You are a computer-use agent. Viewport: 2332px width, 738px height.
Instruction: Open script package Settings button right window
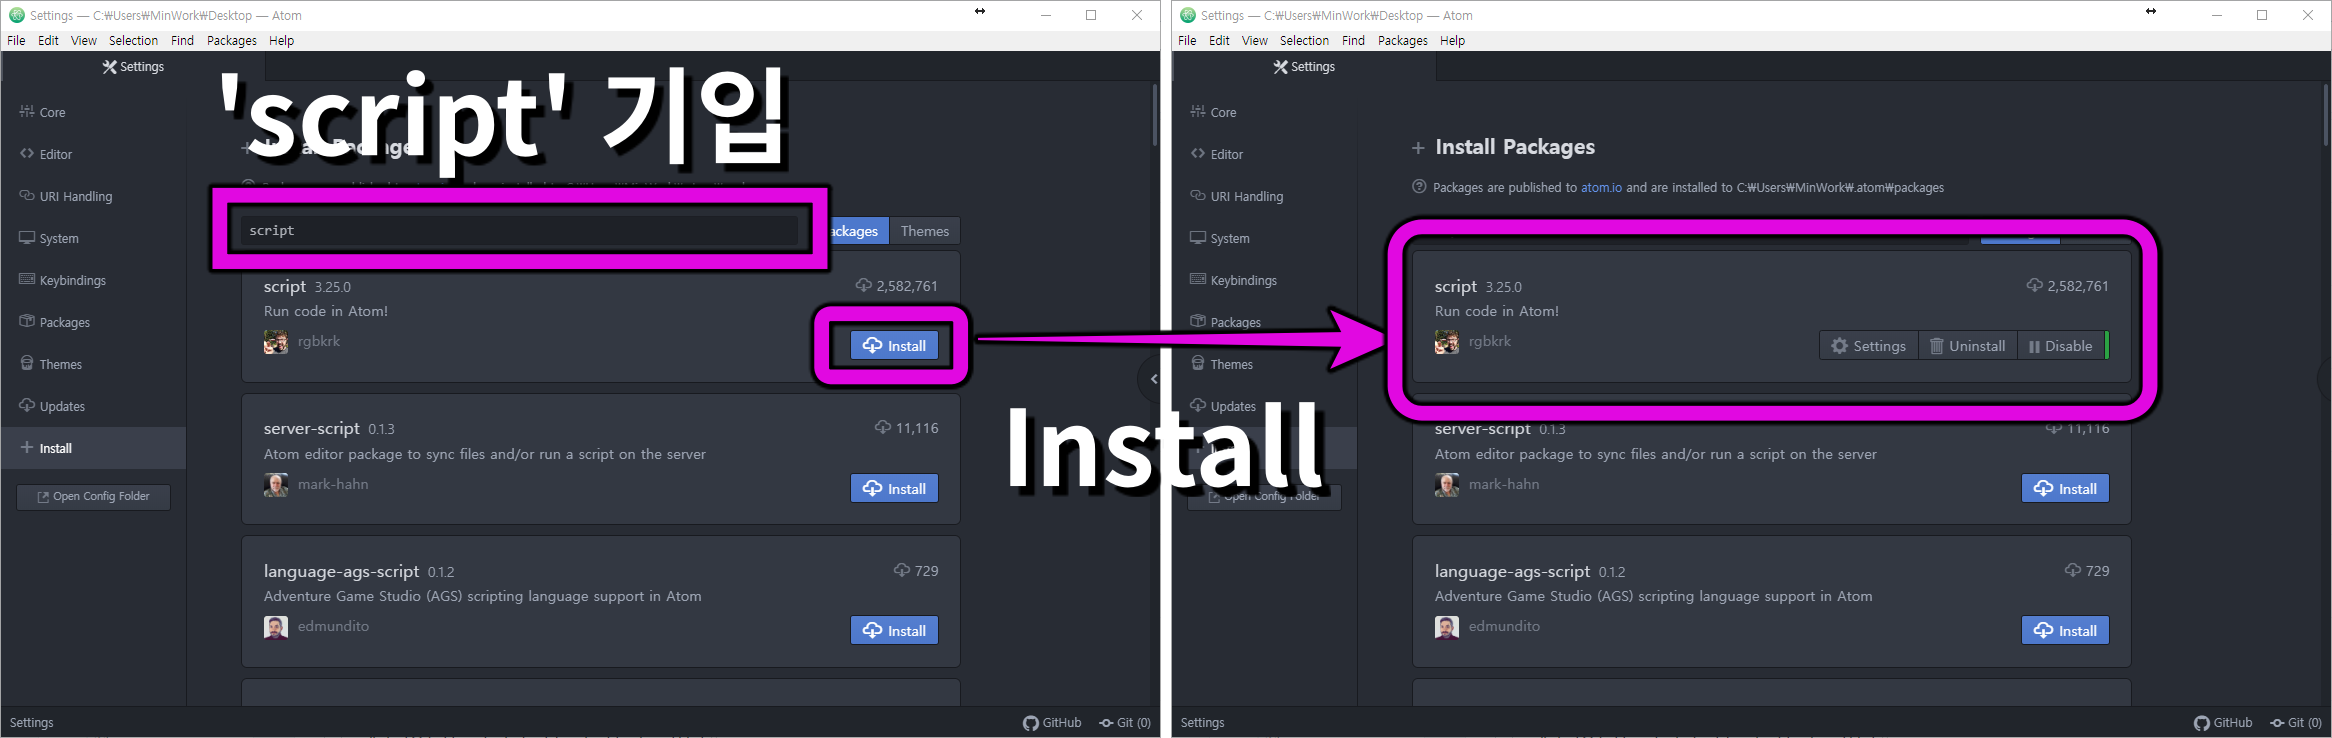click(1868, 346)
